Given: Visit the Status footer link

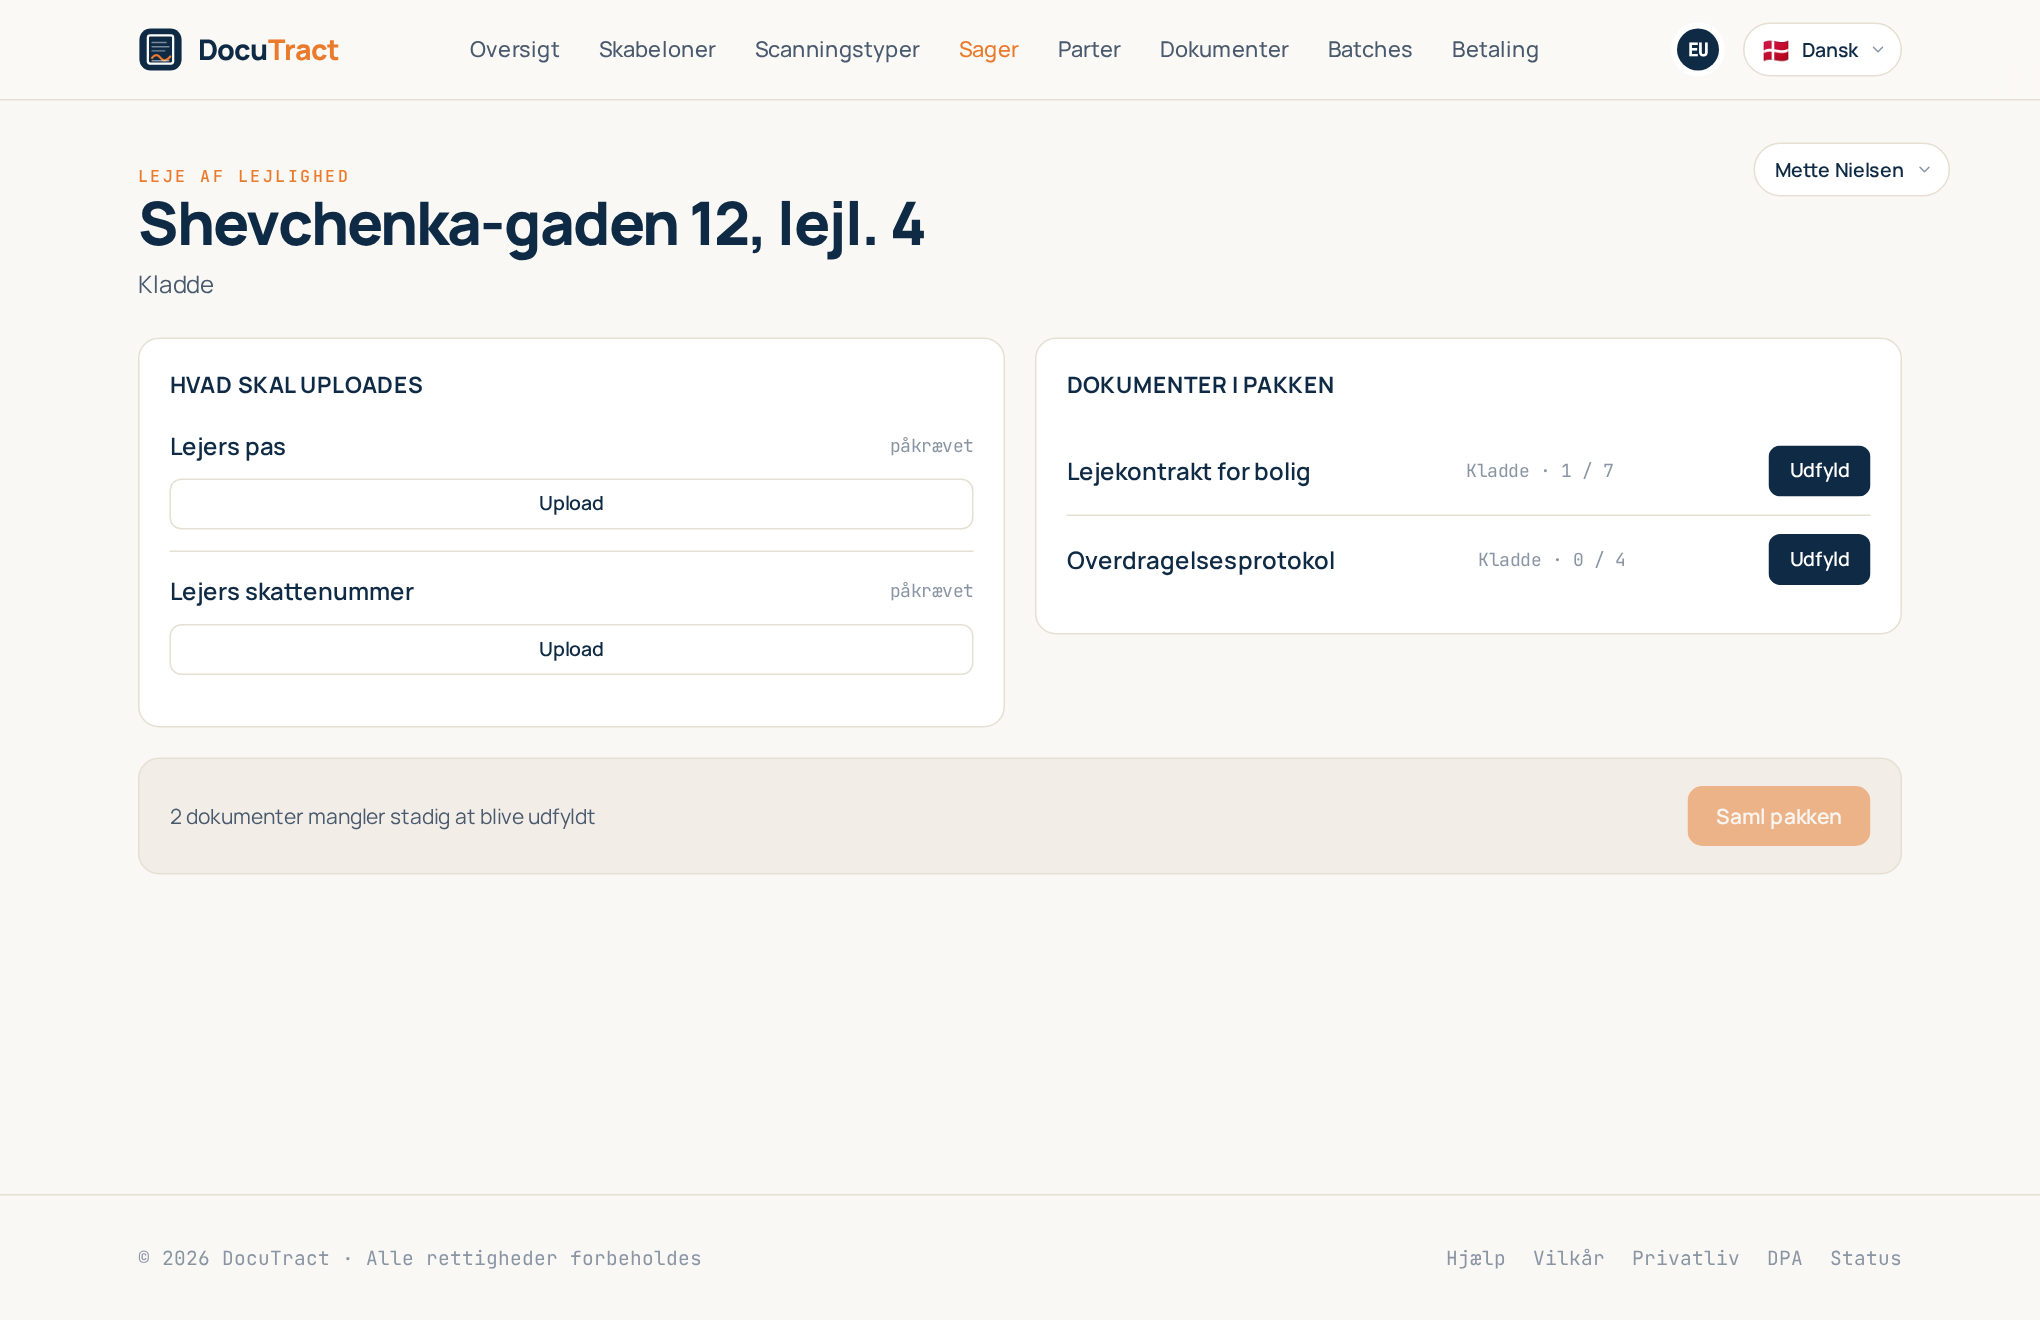Looking at the screenshot, I should click(1865, 1258).
